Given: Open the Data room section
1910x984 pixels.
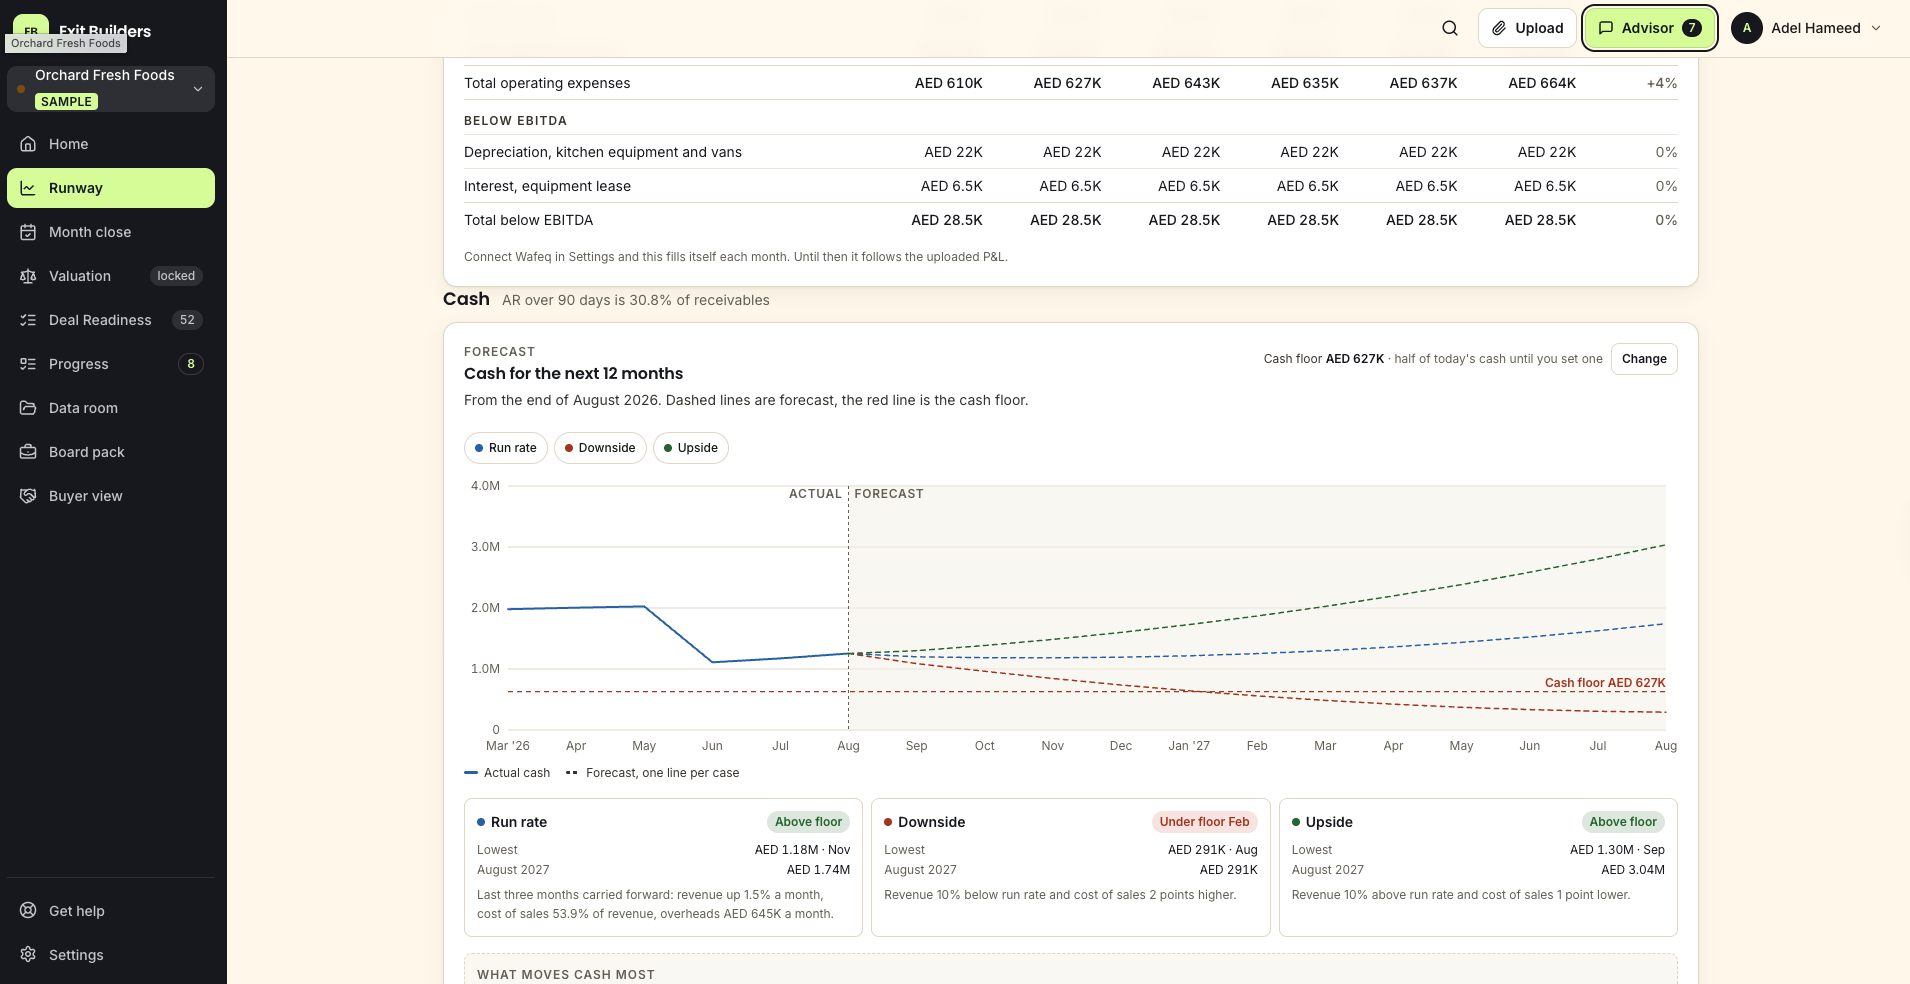Looking at the screenshot, I should coord(111,408).
